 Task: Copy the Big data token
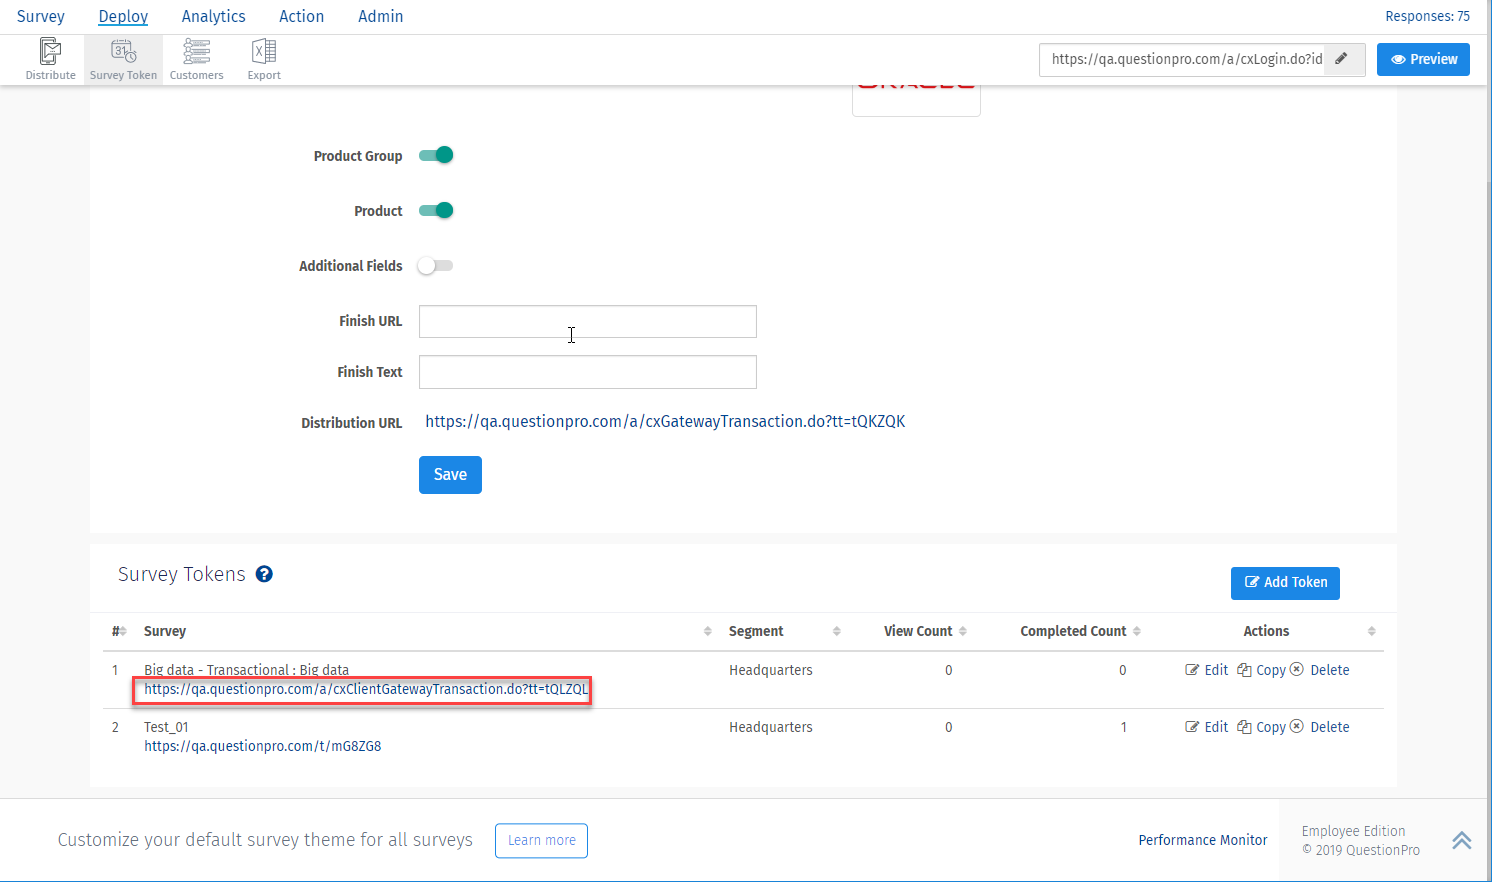coord(1261,670)
